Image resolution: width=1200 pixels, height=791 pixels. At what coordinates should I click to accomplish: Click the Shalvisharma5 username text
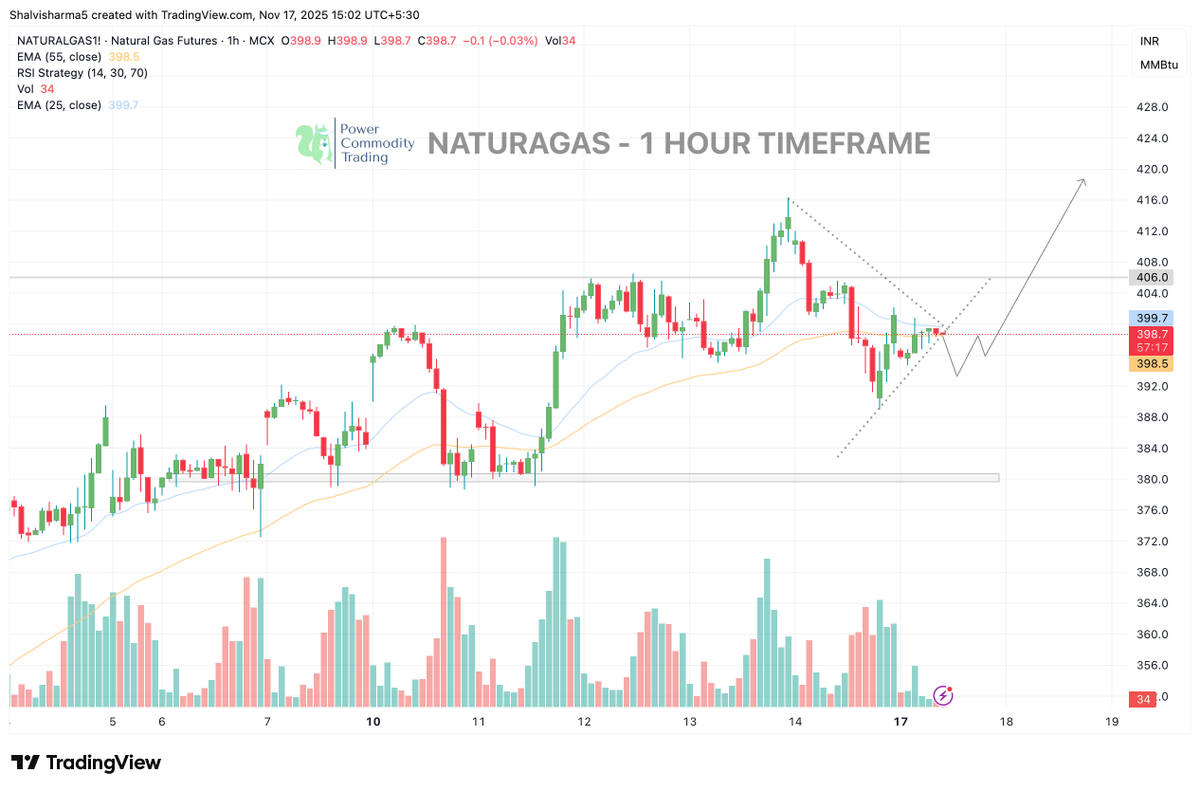click(55, 14)
